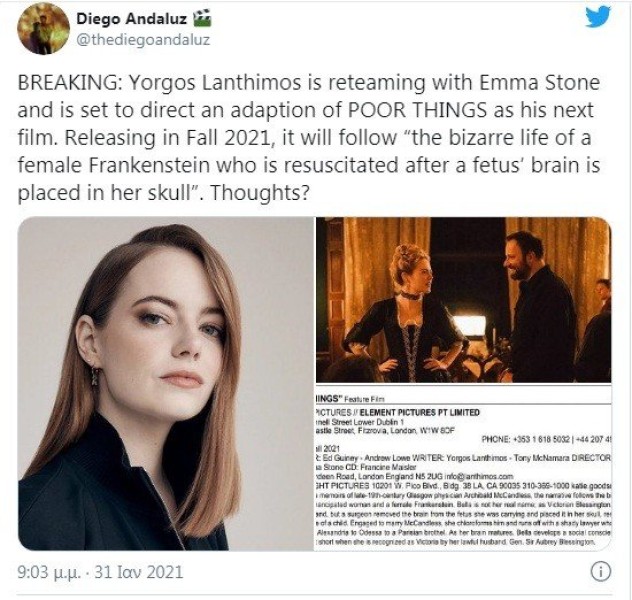Click the 31 Ιαν 2021 date
This screenshot has width=632, height=600.
tap(138, 572)
